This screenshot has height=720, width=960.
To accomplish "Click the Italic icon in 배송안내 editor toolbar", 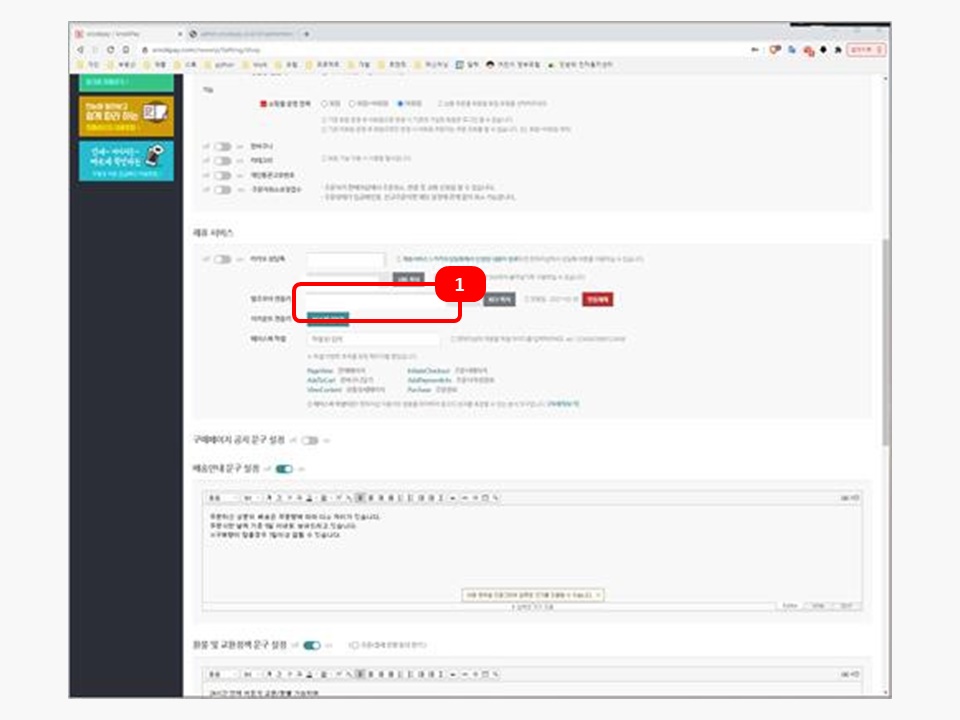I will coord(279,497).
